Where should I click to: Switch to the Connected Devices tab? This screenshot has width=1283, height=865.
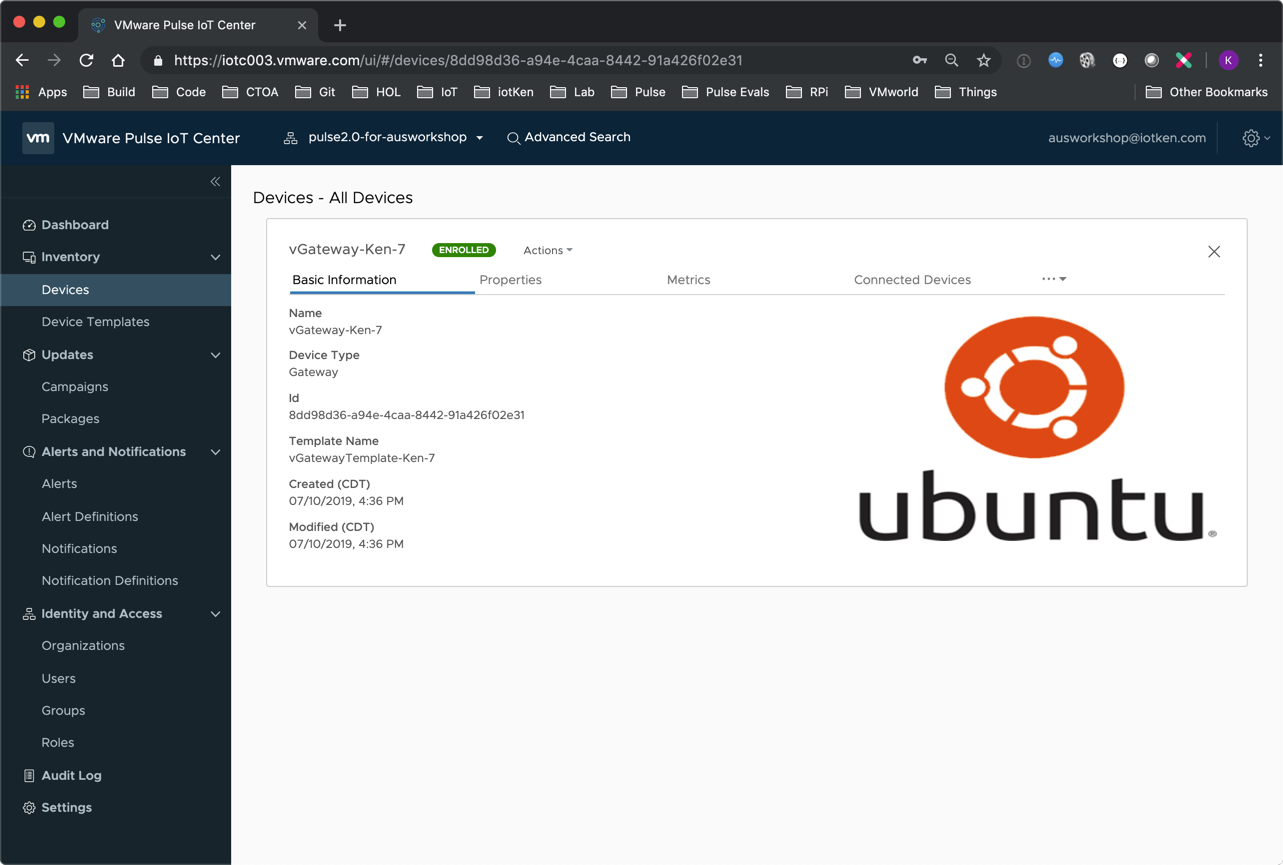pos(911,280)
